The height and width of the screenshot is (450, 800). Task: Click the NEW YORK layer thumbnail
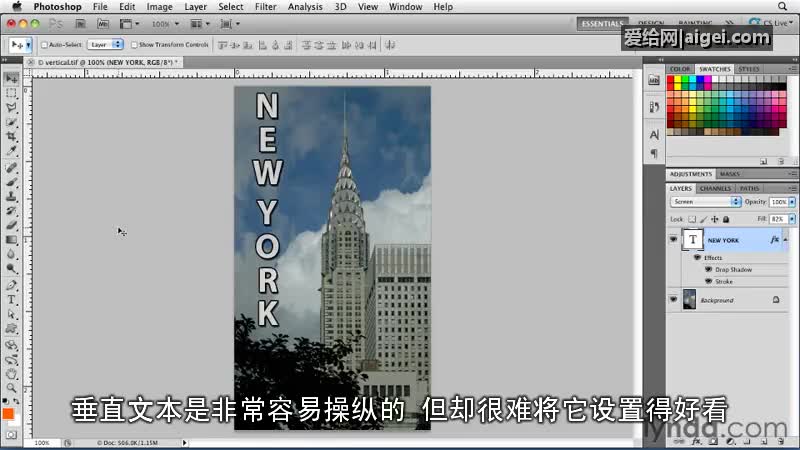(x=692, y=240)
